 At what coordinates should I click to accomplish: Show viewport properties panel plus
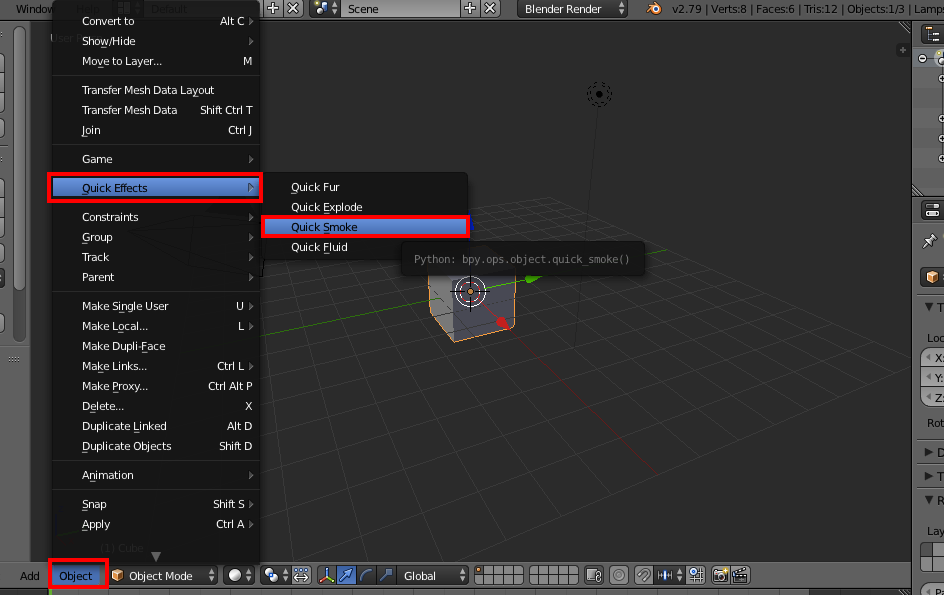(x=902, y=50)
